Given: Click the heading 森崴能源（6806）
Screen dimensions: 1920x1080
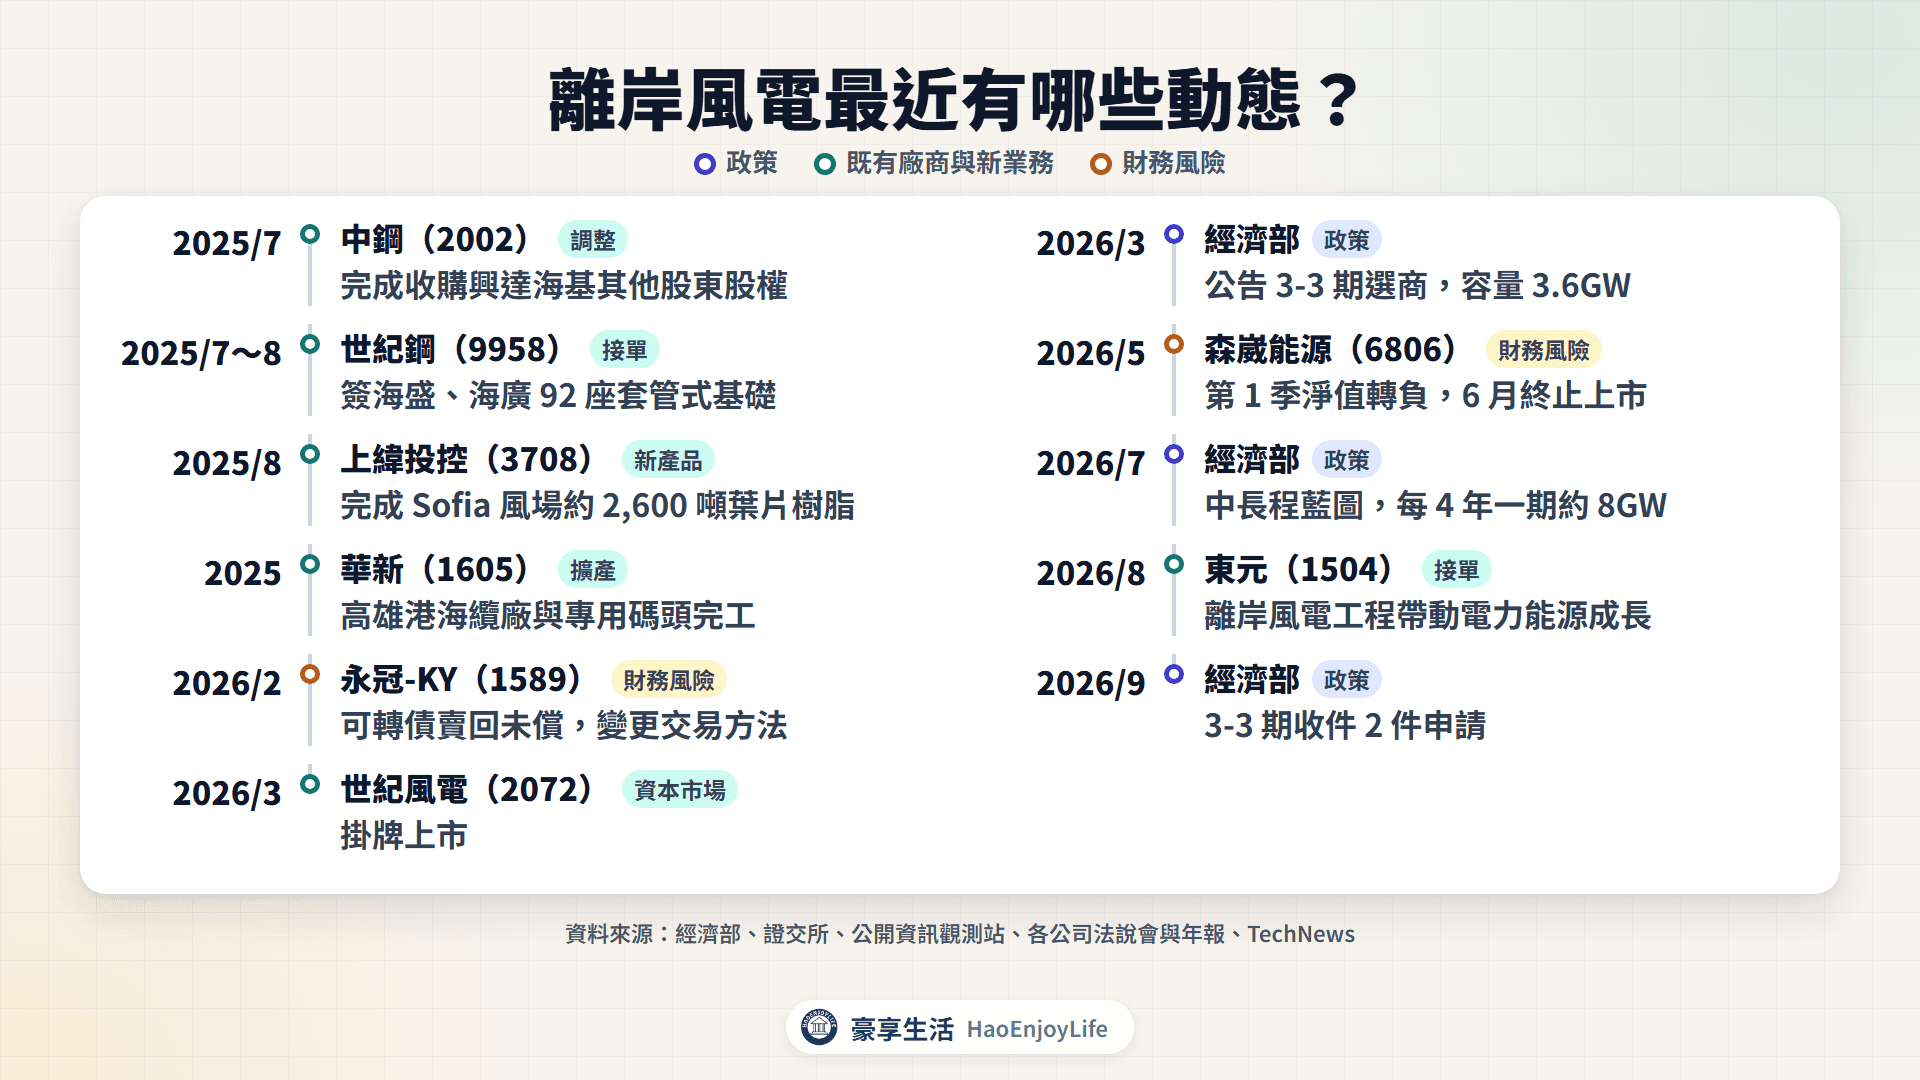Looking at the screenshot, I should coord(1332,350).
